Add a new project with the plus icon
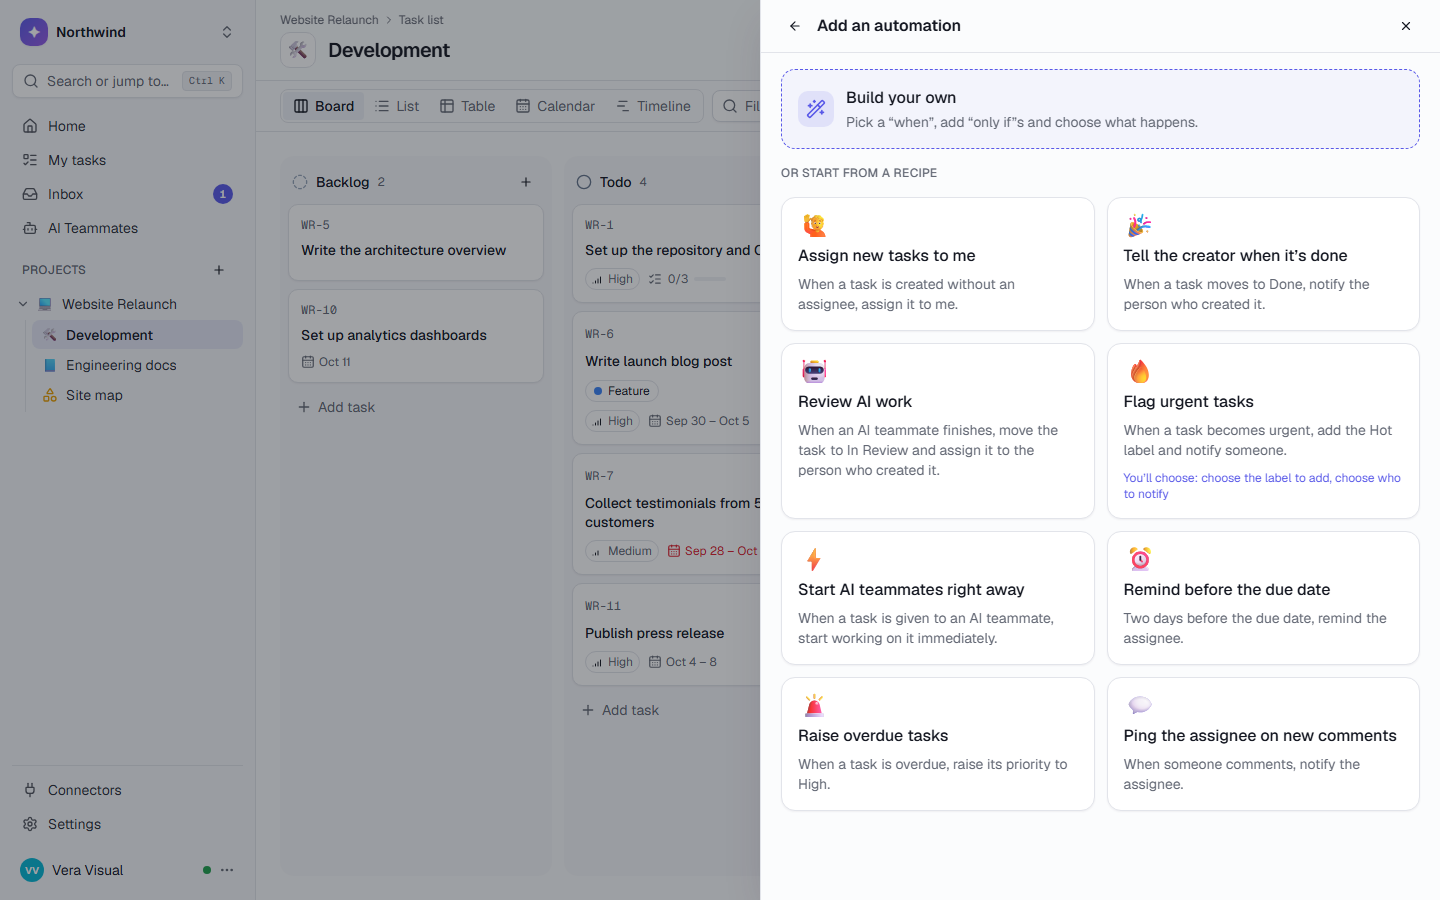This screenshot has height=900, width=1440. pyautogui.click(x=219, y=270)
